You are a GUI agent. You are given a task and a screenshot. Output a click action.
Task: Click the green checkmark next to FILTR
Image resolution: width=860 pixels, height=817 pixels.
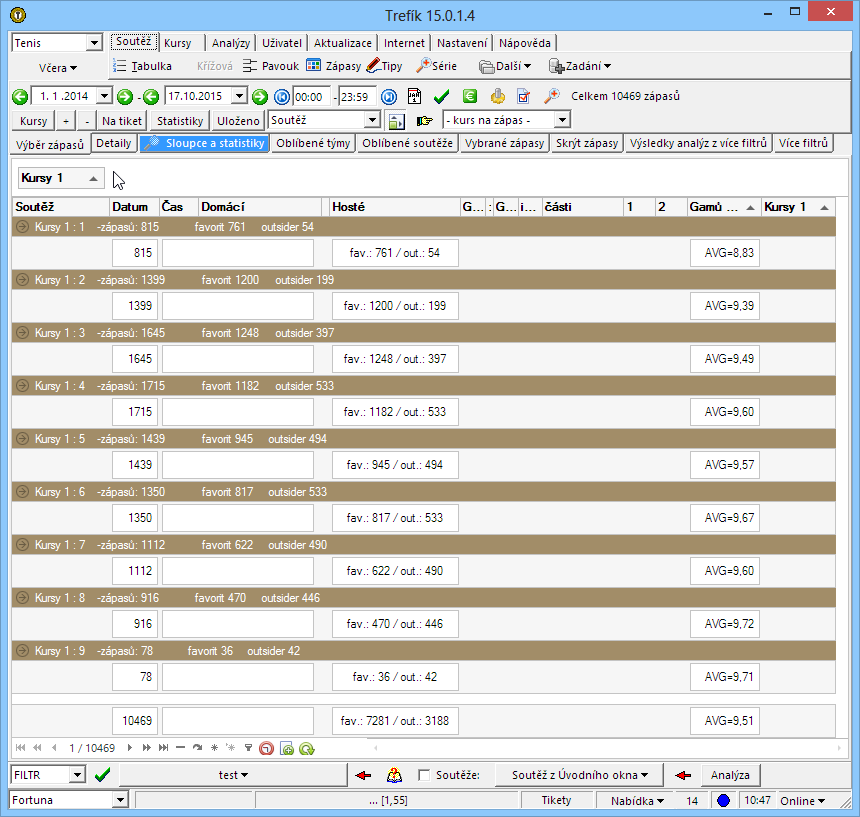click(x=102, y=775)
